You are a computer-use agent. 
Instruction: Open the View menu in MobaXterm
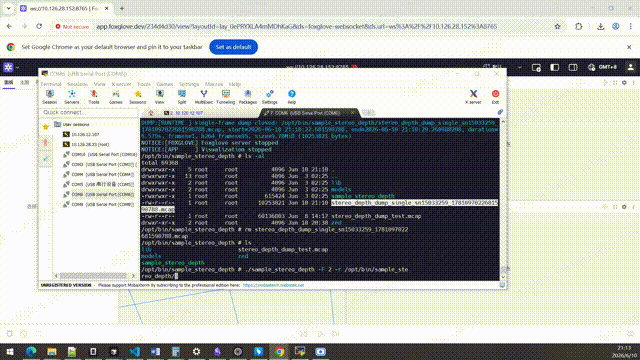(x=100, y=84)
